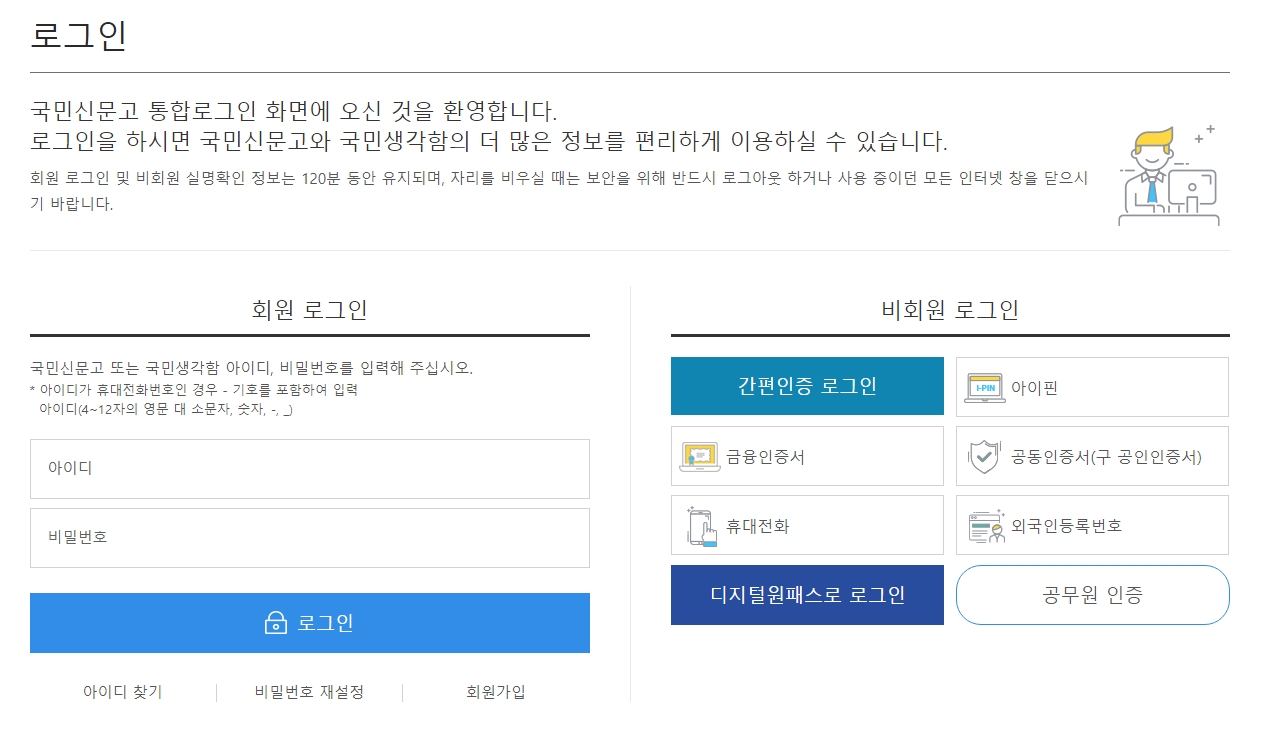The image size is (1278, 731).
Task: Go to 회원가입
Action: pos(496,691)
